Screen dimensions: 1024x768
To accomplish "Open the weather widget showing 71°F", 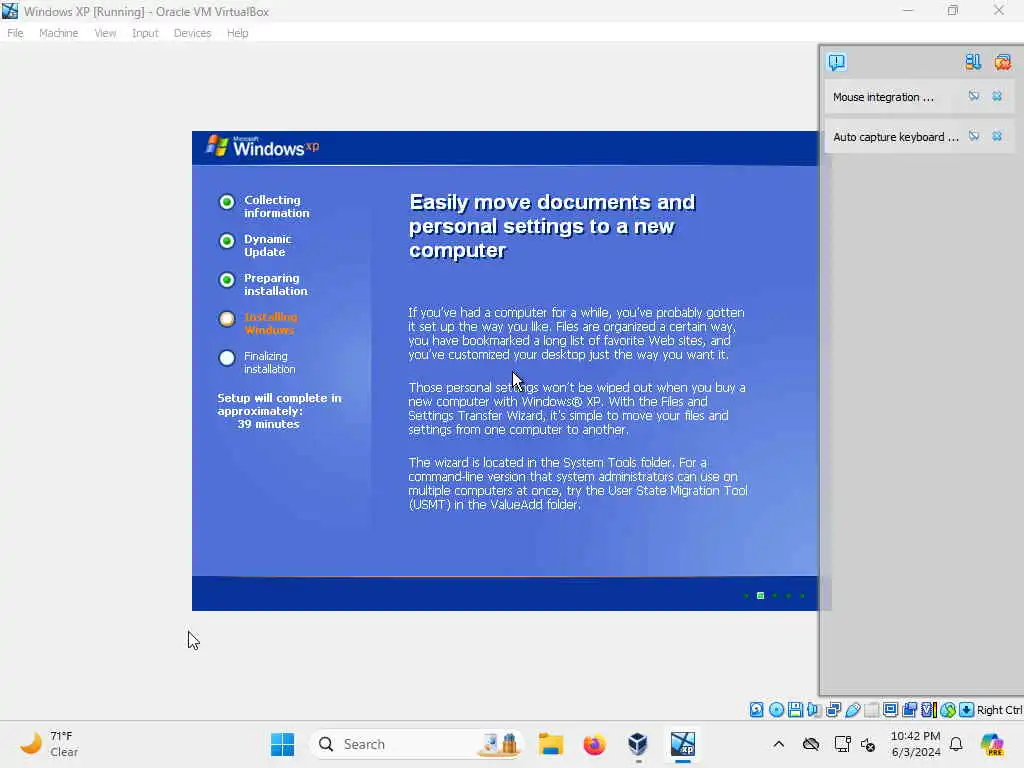I will pos(49,744).
